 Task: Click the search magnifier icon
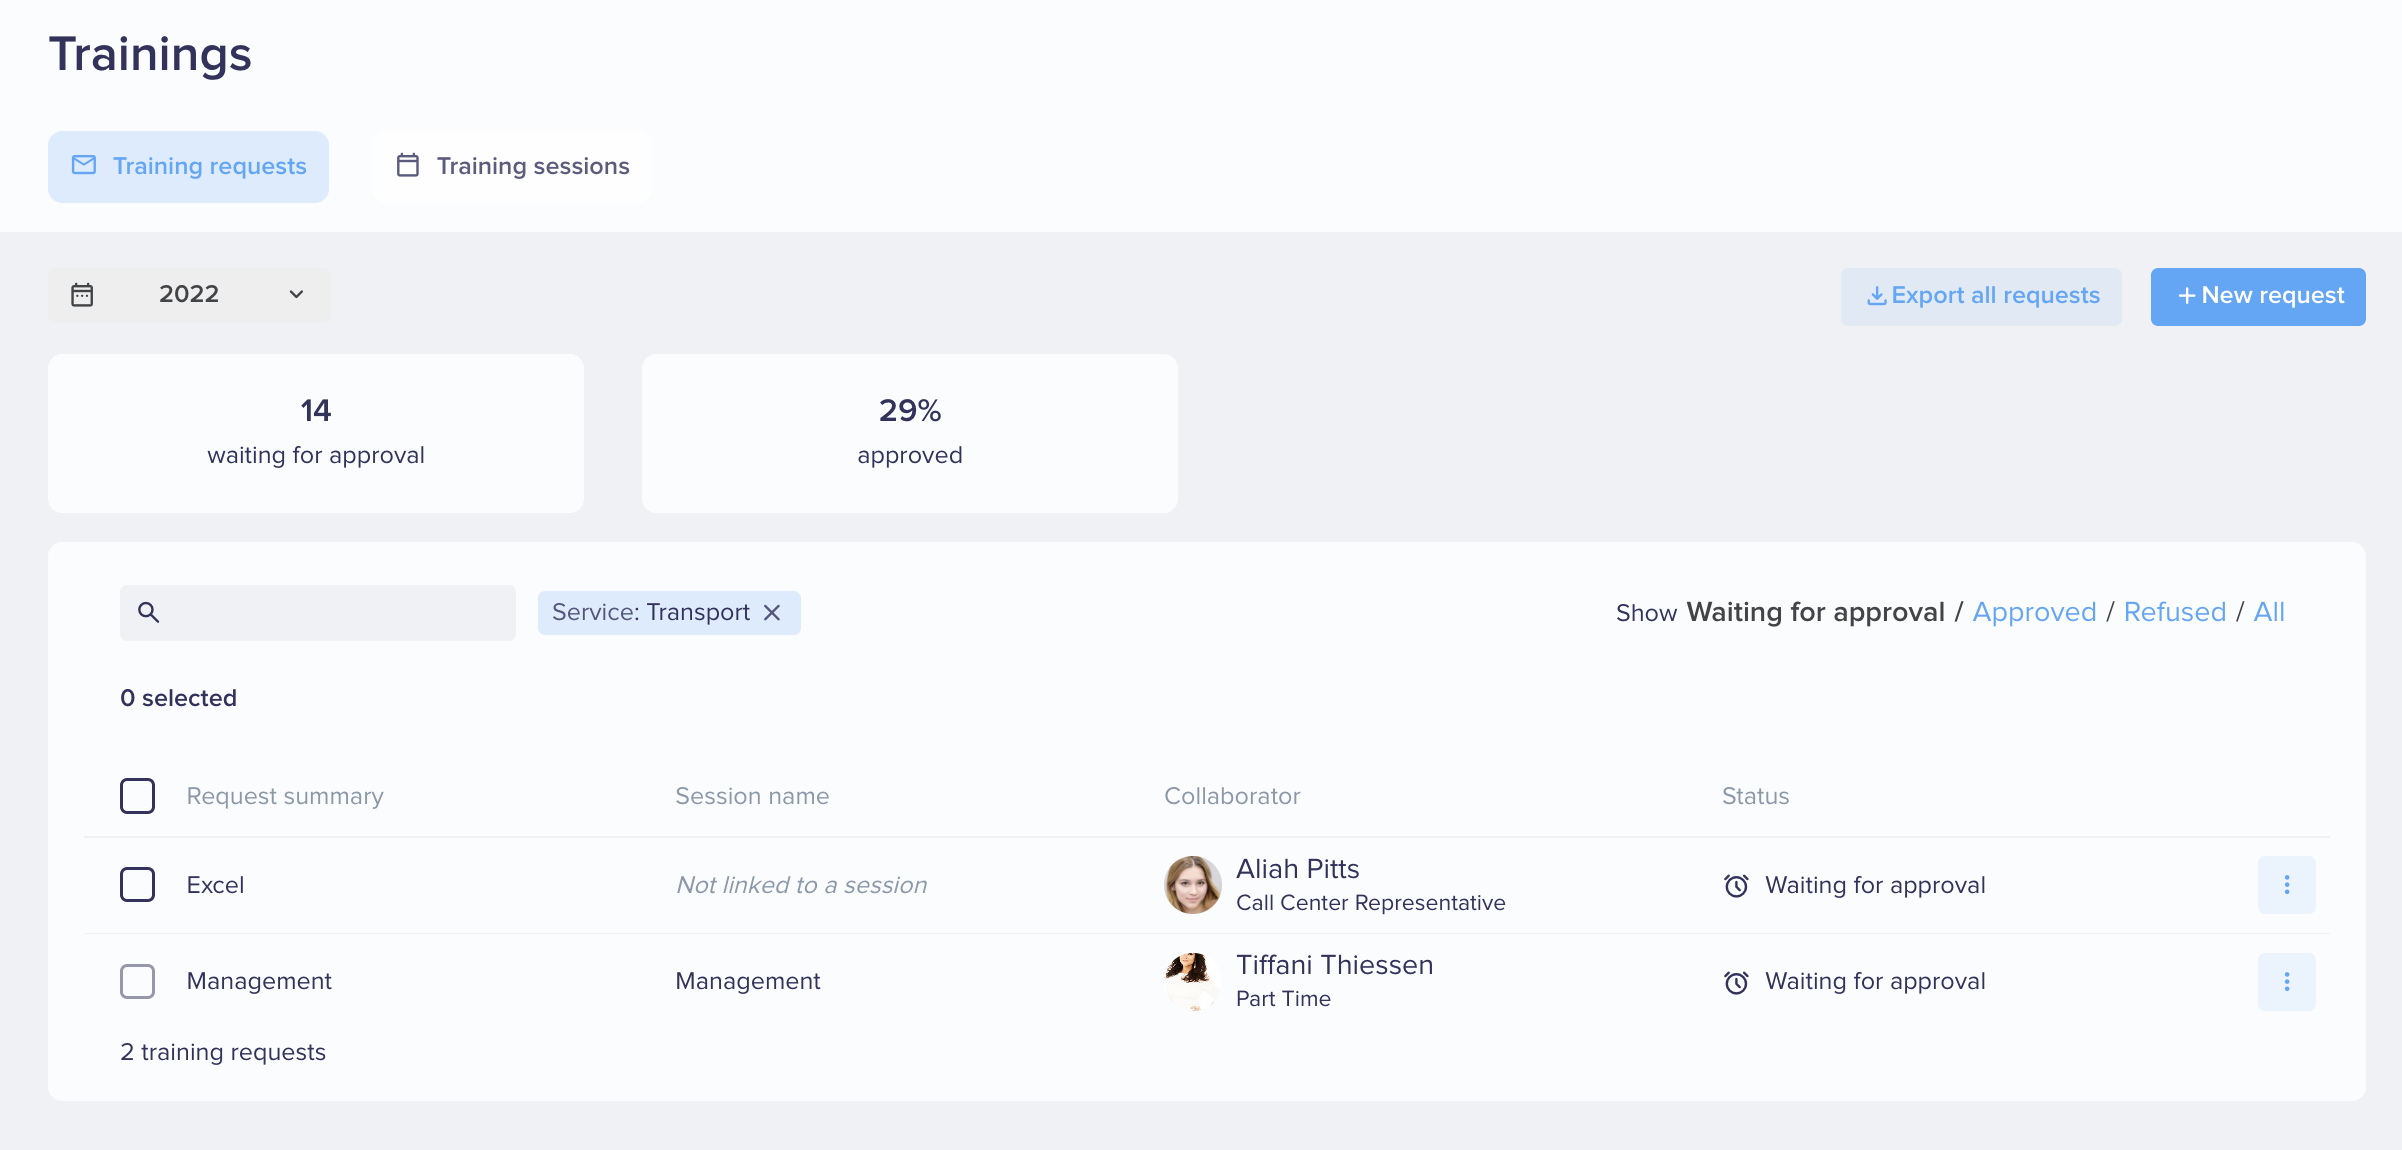[x=148, y=612]
